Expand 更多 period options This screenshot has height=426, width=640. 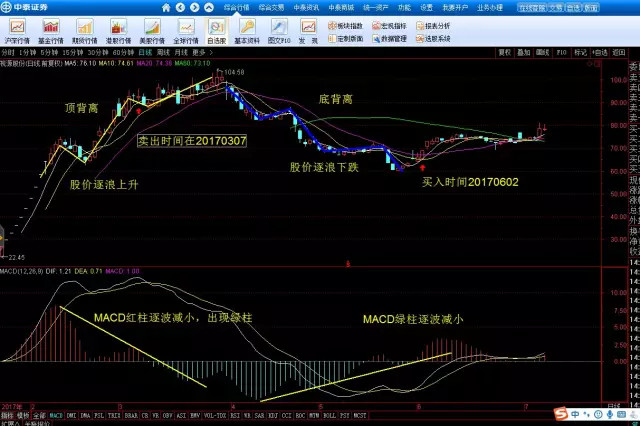[202, 52]
